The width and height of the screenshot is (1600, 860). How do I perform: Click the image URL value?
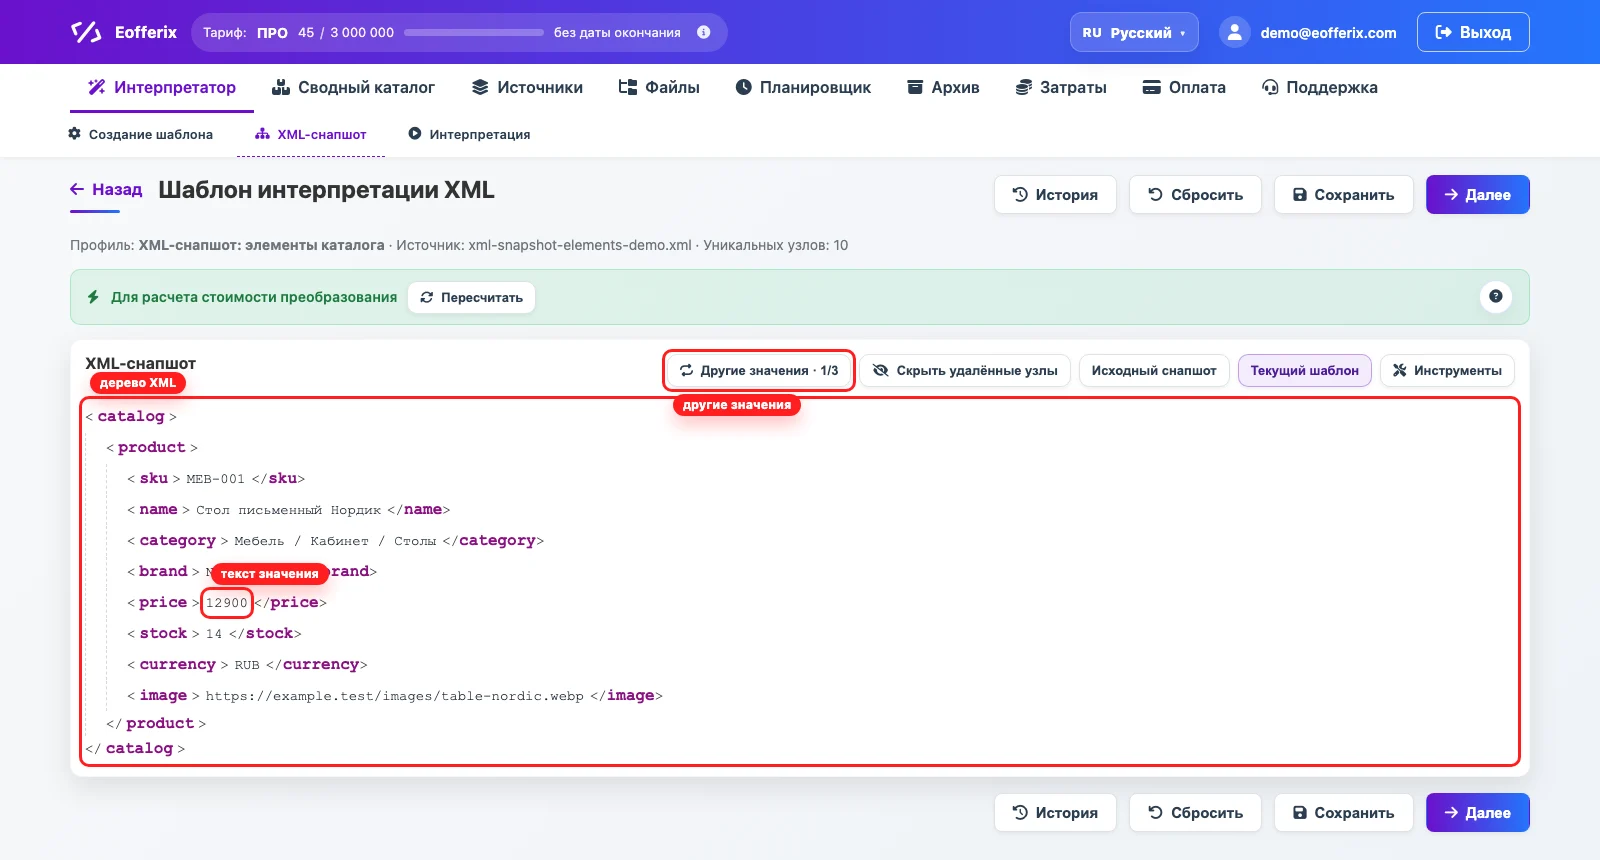click(394, 696)
